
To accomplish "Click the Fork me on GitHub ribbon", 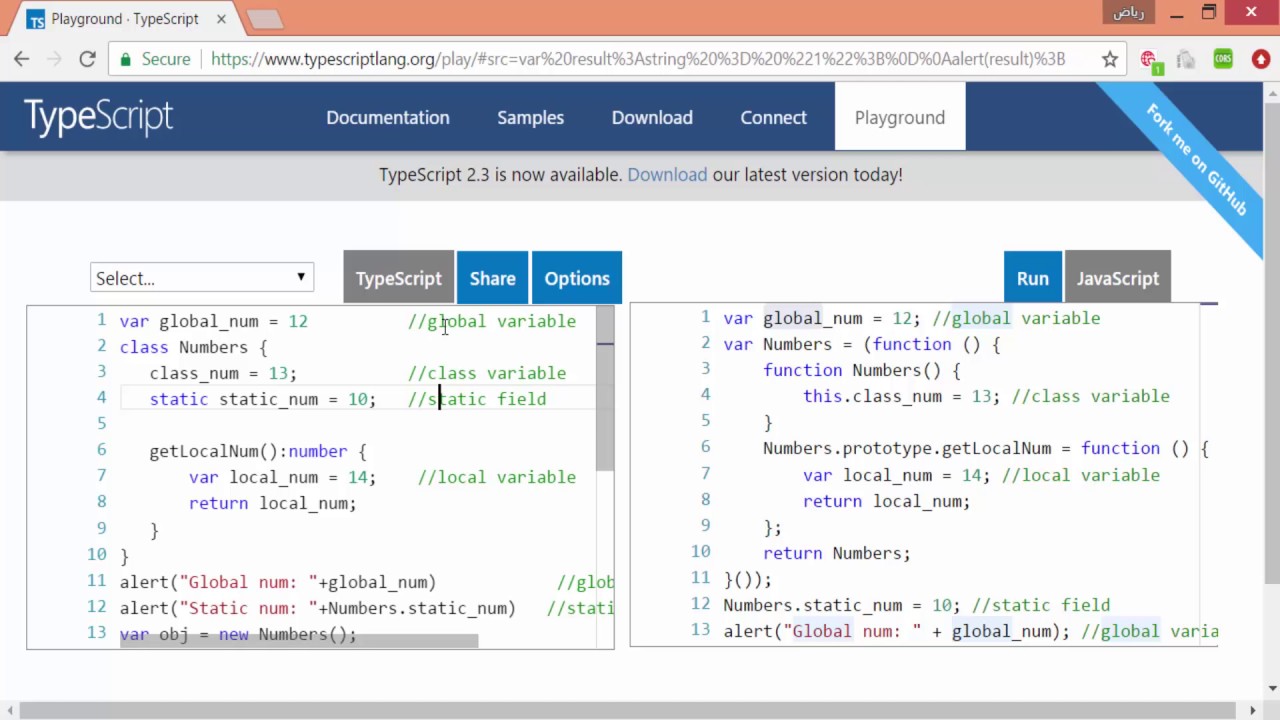I will click(1196, 160).
